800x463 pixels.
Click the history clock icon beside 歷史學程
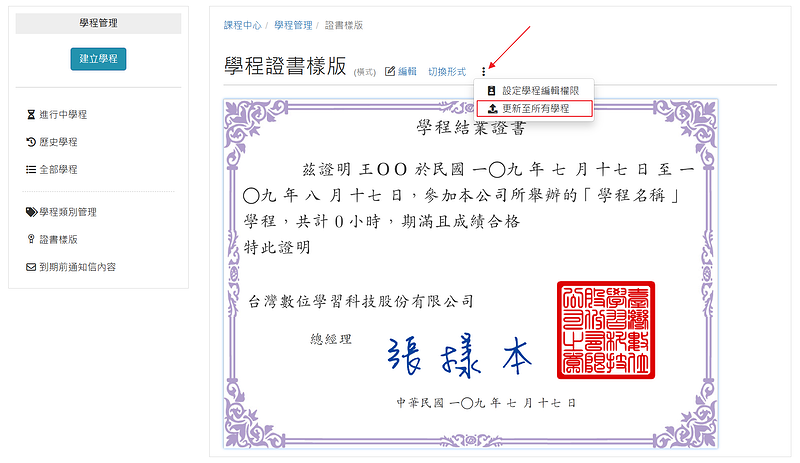tap(31, 142)
